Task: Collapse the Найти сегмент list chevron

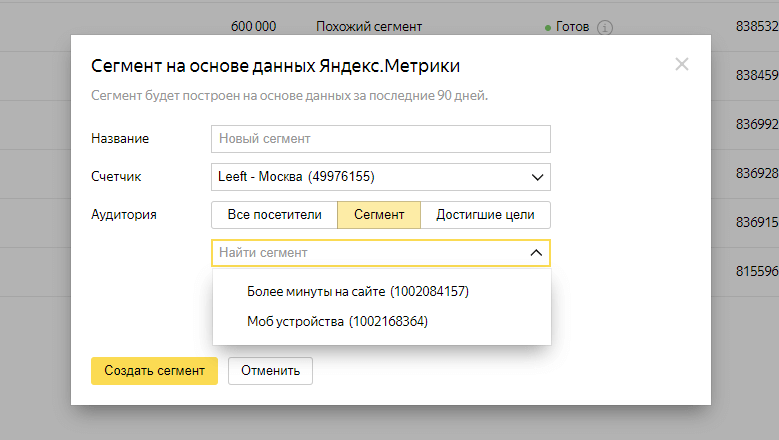Action: [x=536, y=253]
